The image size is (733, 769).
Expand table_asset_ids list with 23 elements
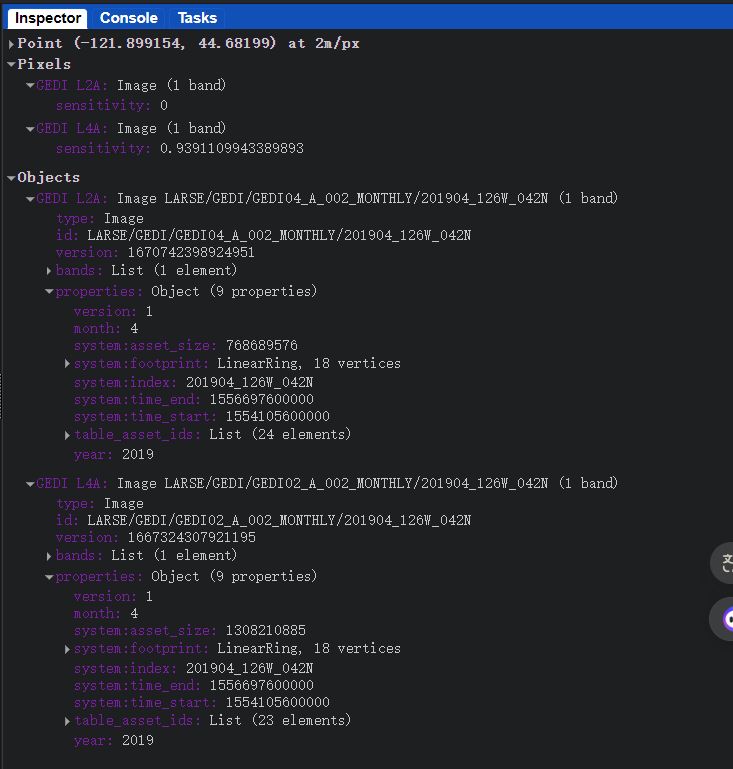point(67,721)
